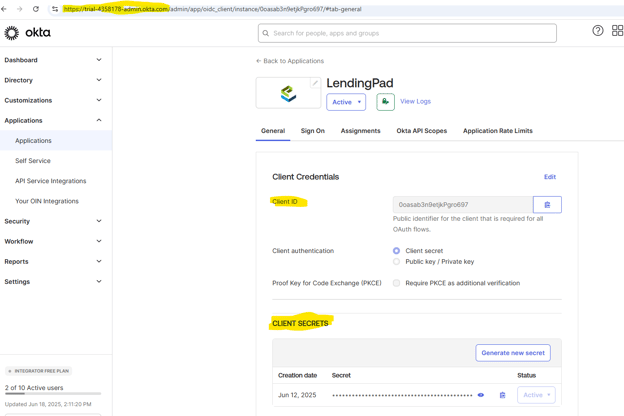The image size is (624, 416).
Task: Expand the Workflow menu
Action: point(53,241)
